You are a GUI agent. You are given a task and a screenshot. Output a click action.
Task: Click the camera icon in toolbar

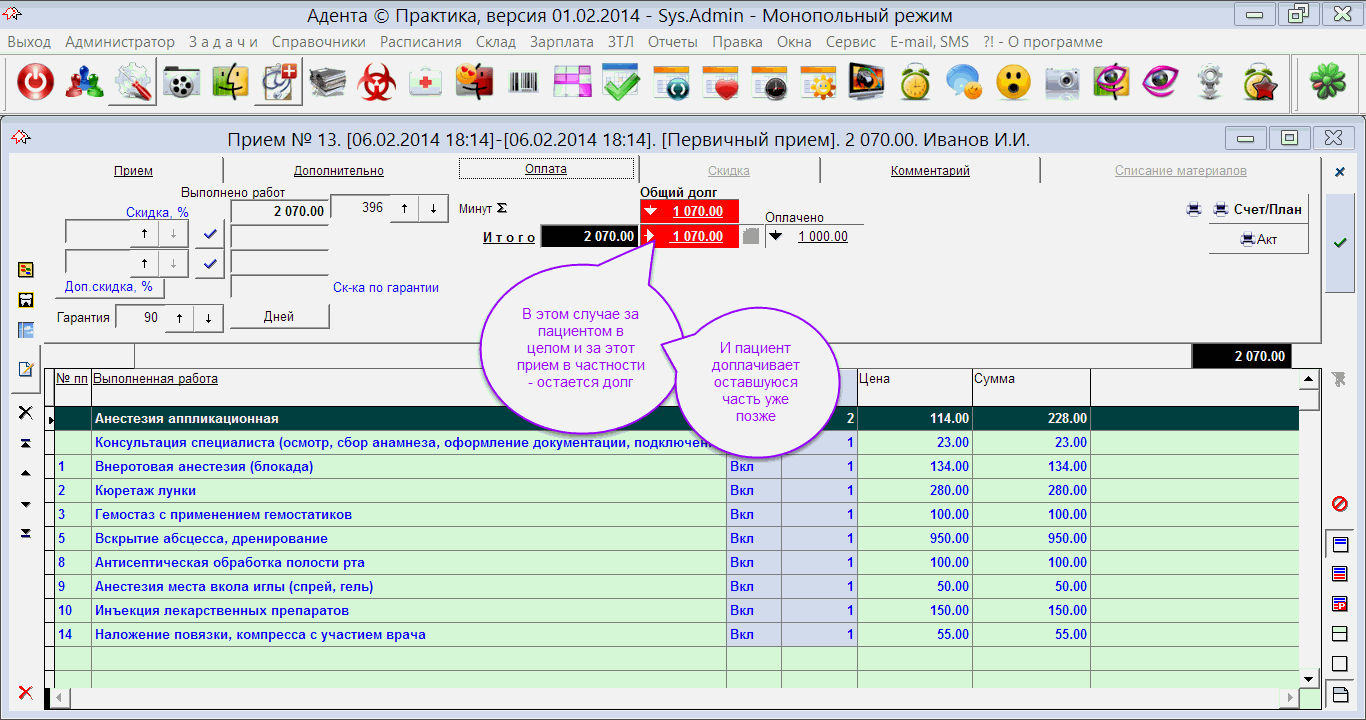pyautogui.click(x=1062, y=83)
